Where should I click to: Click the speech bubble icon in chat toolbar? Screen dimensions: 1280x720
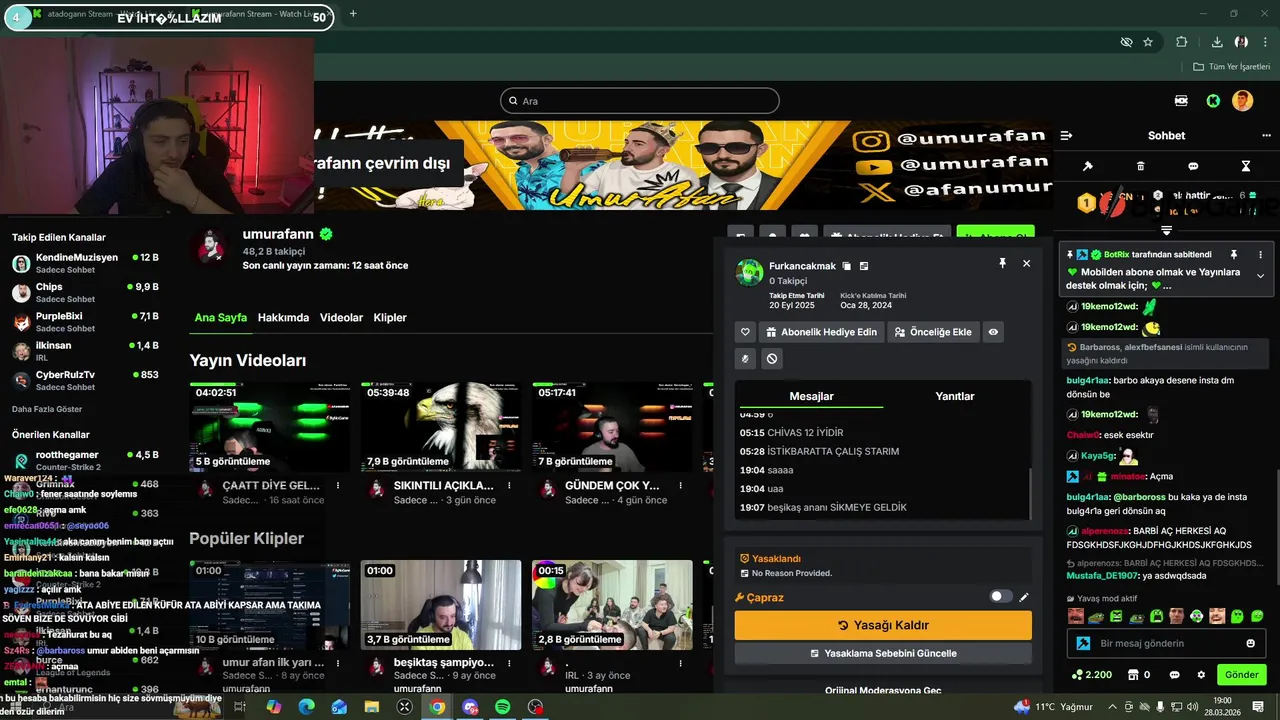1193,166
